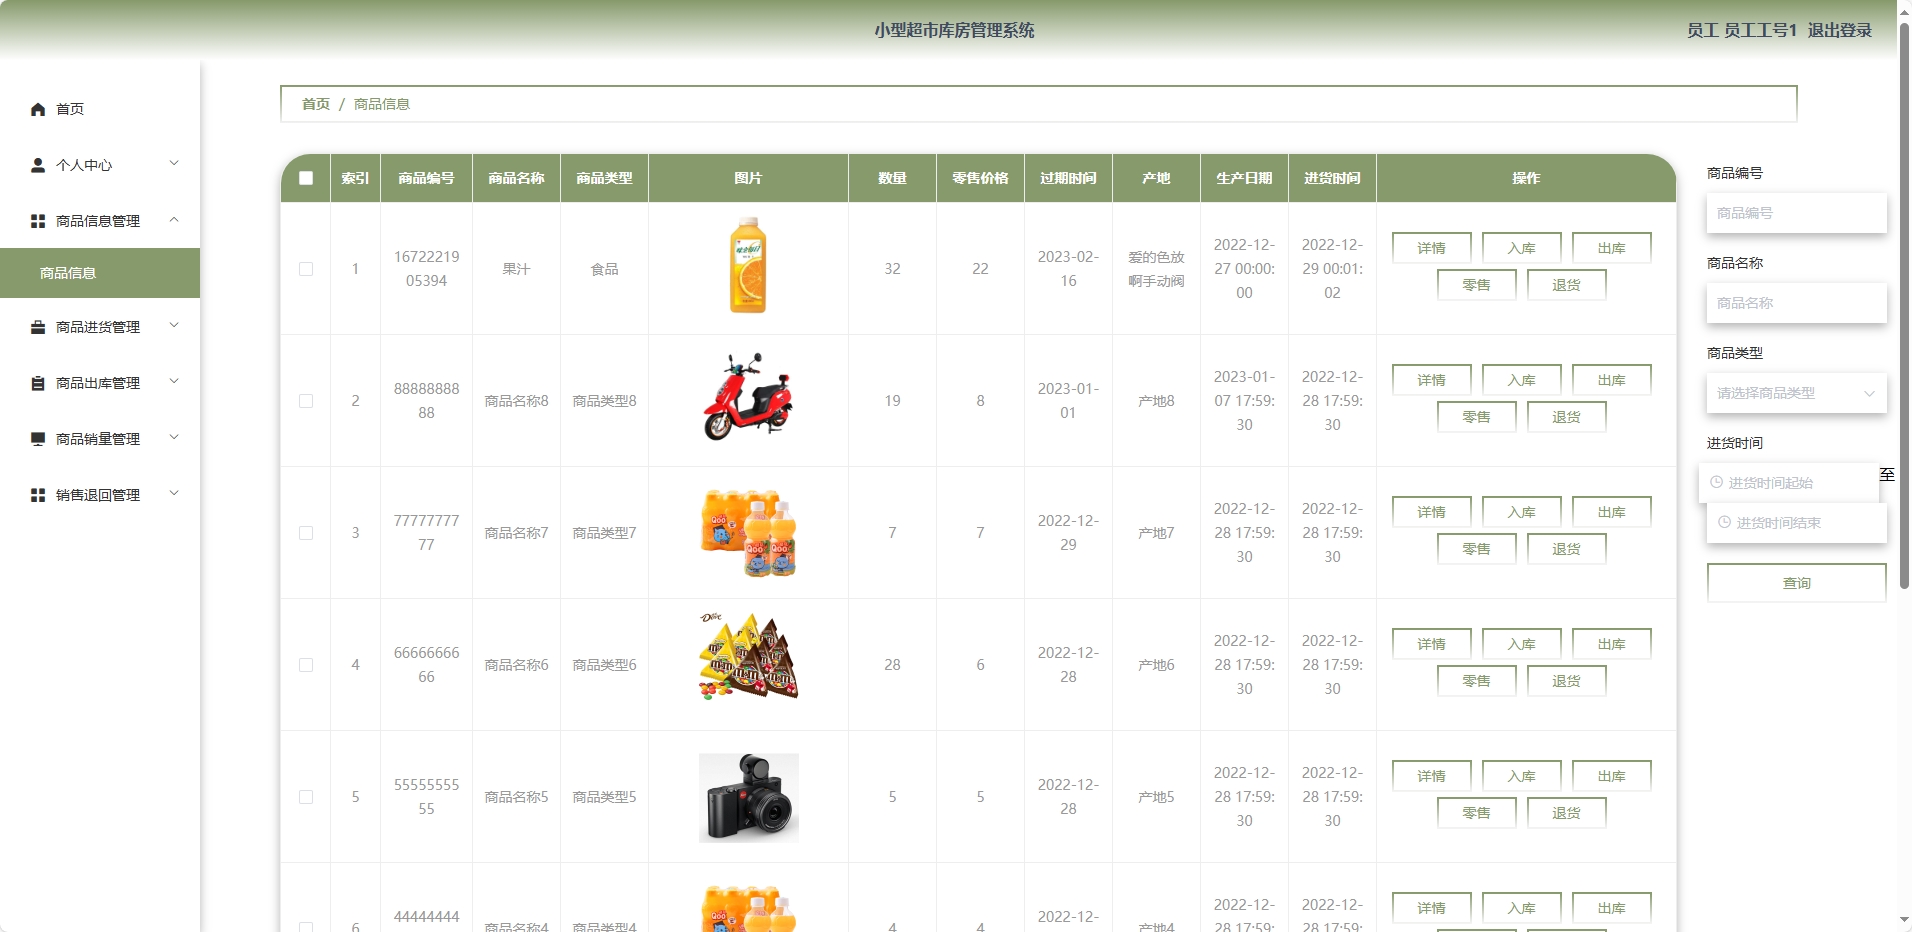
Task: Check the row checkbox for 商品名称6
Action: point(306,665)
